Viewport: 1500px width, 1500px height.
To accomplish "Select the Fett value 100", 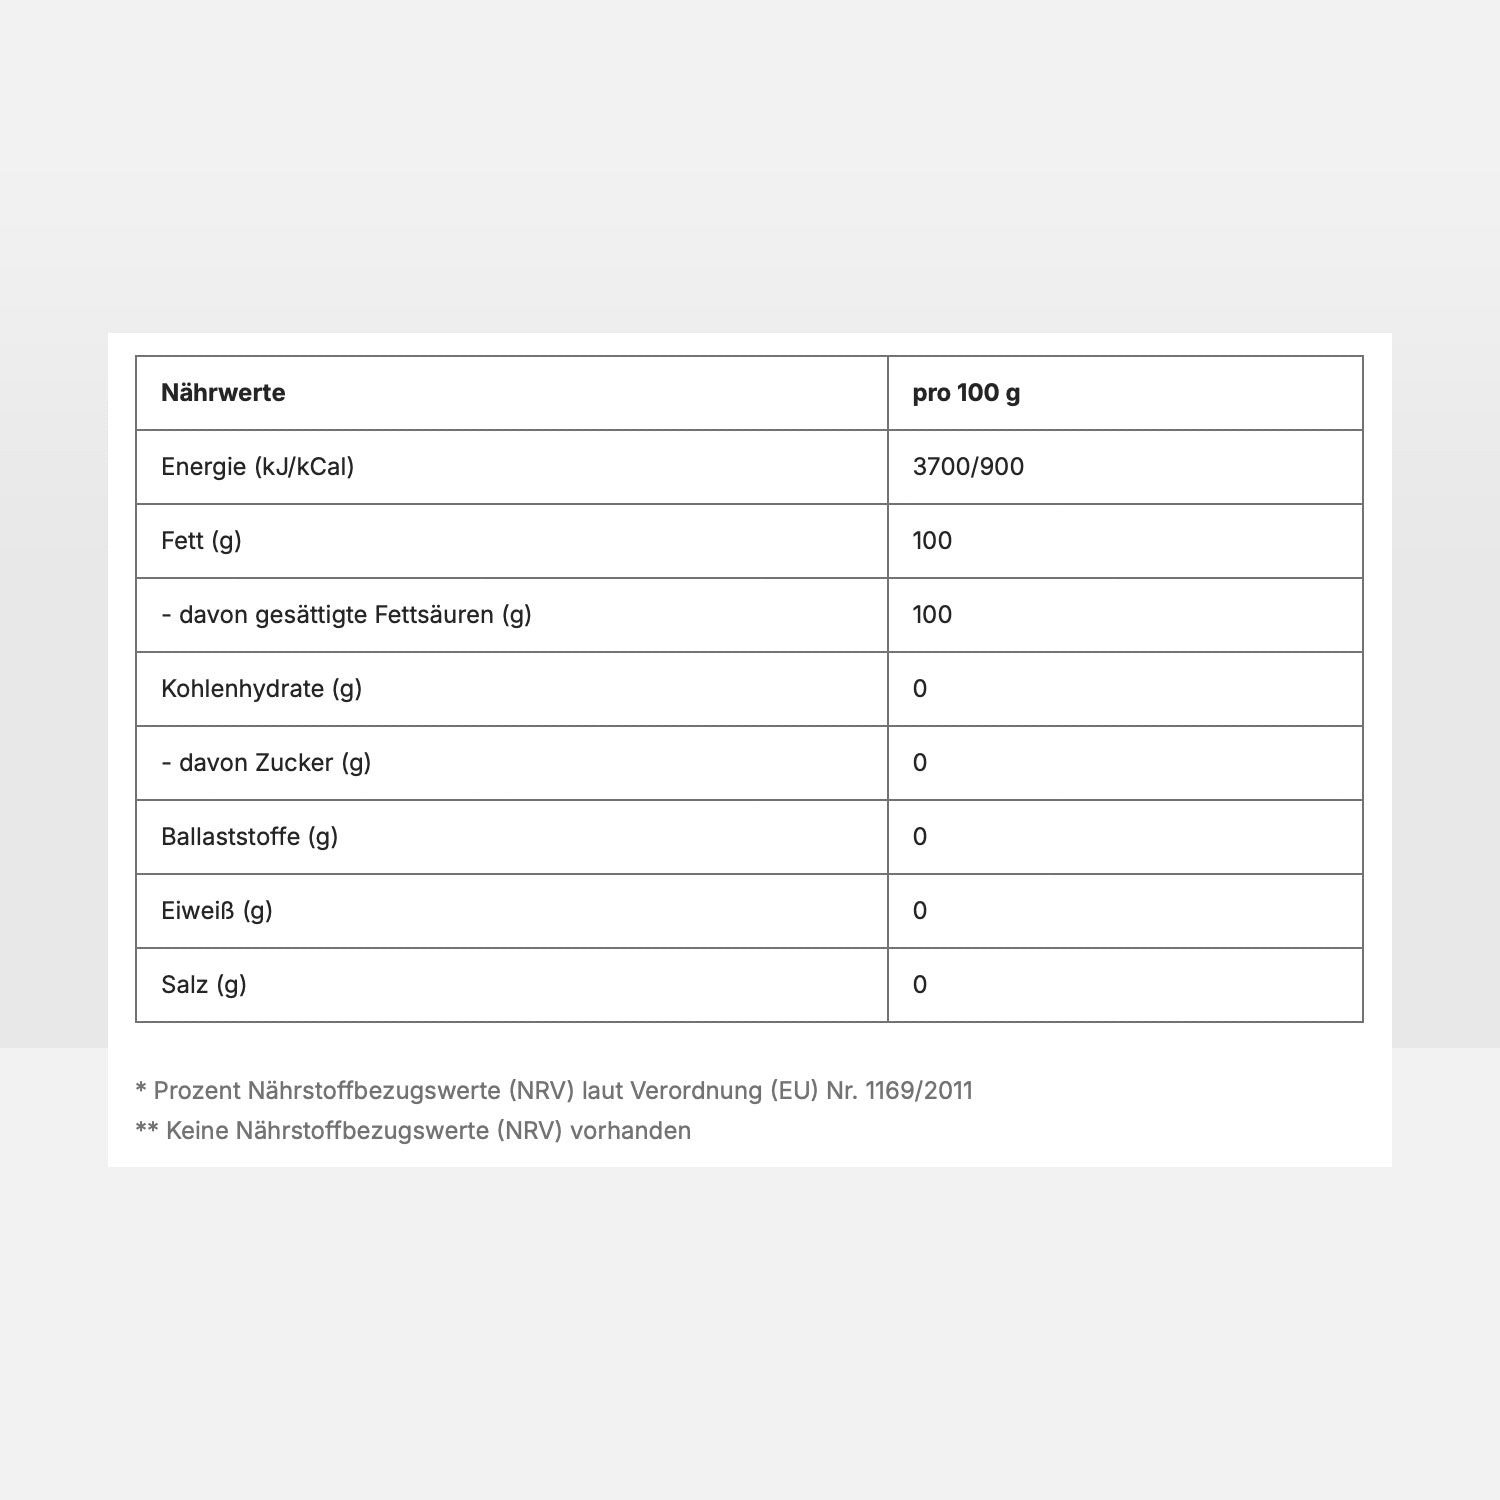I will [932, 541].
